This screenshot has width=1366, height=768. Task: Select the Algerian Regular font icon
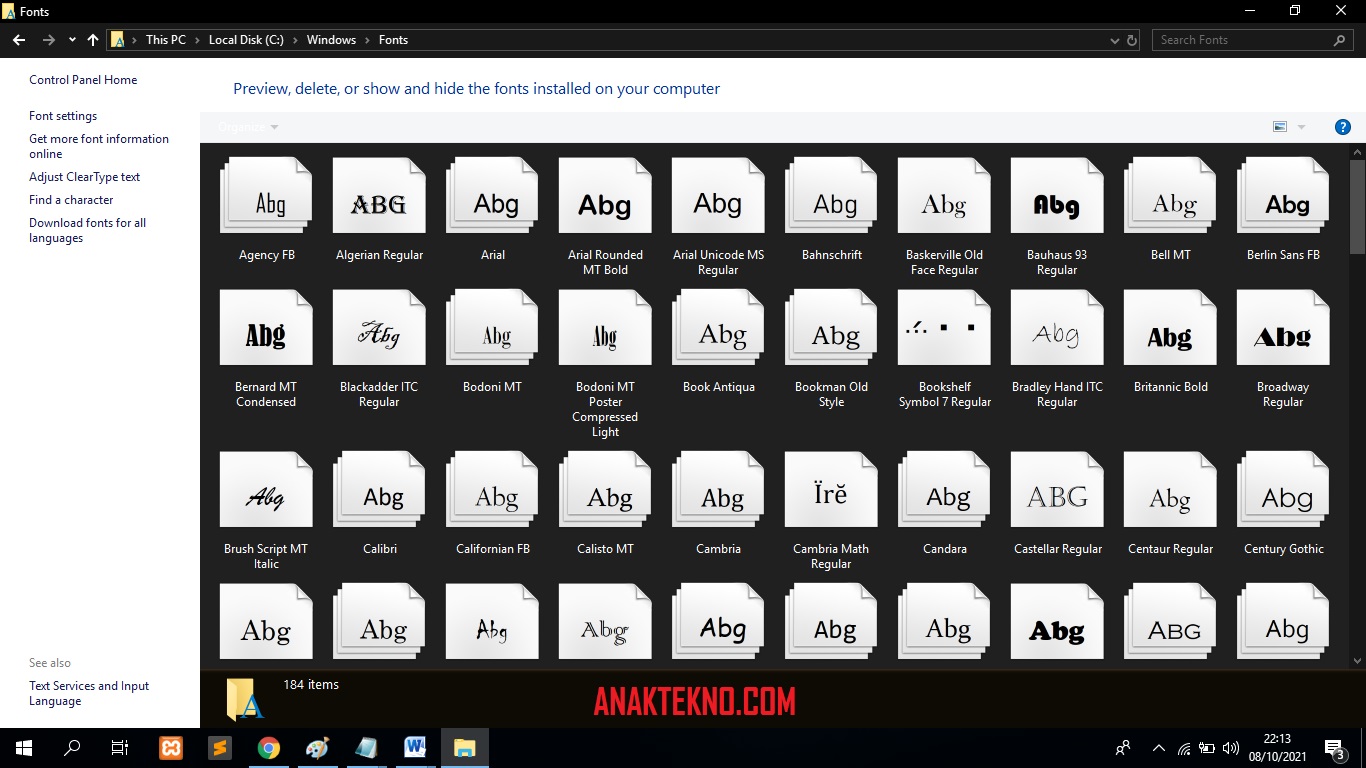point(379,196)
